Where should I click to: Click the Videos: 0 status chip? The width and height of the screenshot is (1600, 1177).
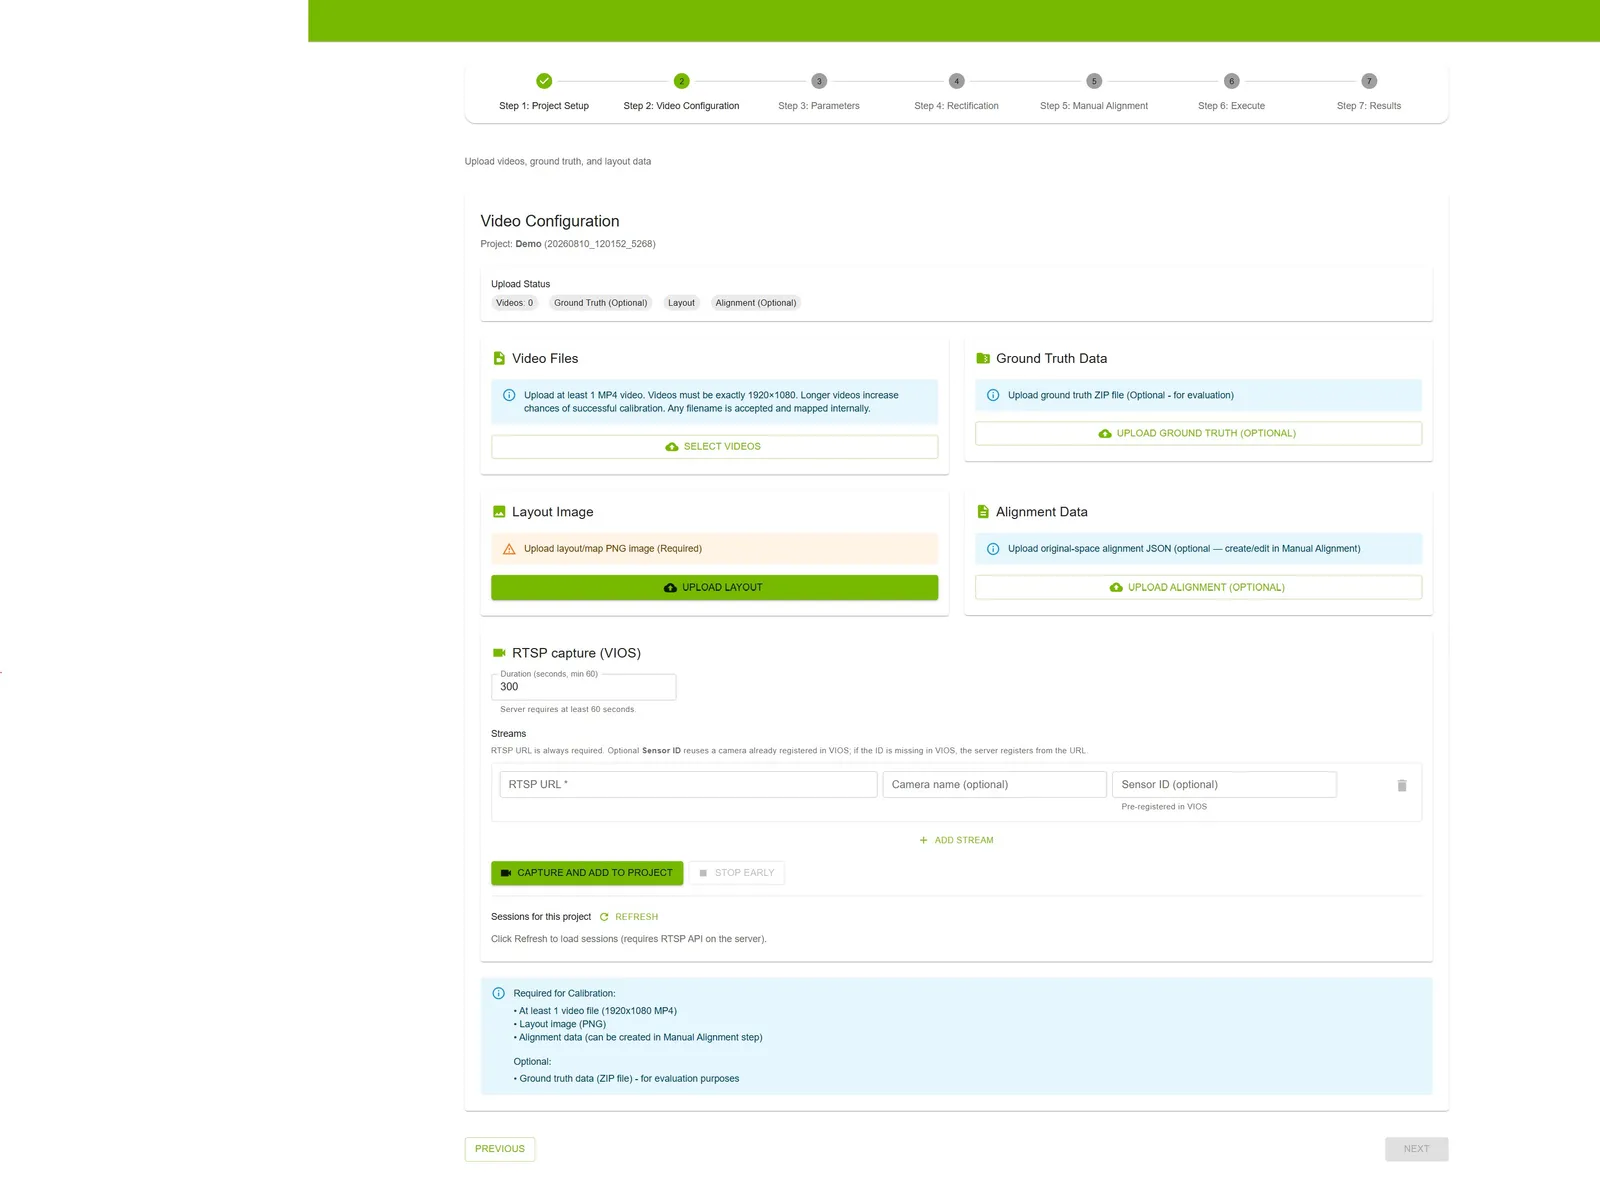point(515,303)
